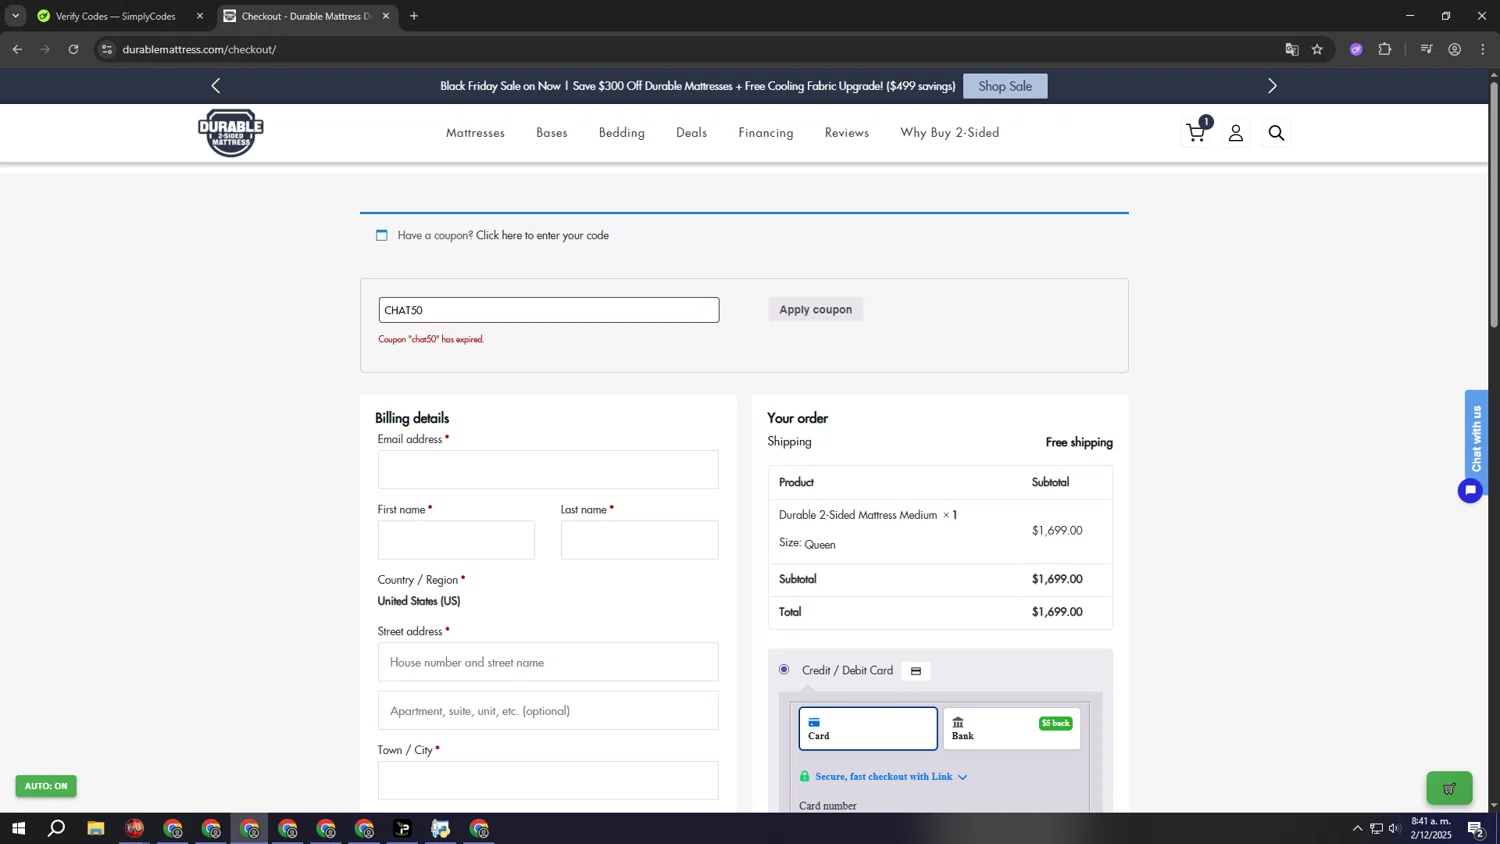Switch to the Verify Codes — SimplyCodes tab
Screen dimensions: 1500x844
[114, 16]
